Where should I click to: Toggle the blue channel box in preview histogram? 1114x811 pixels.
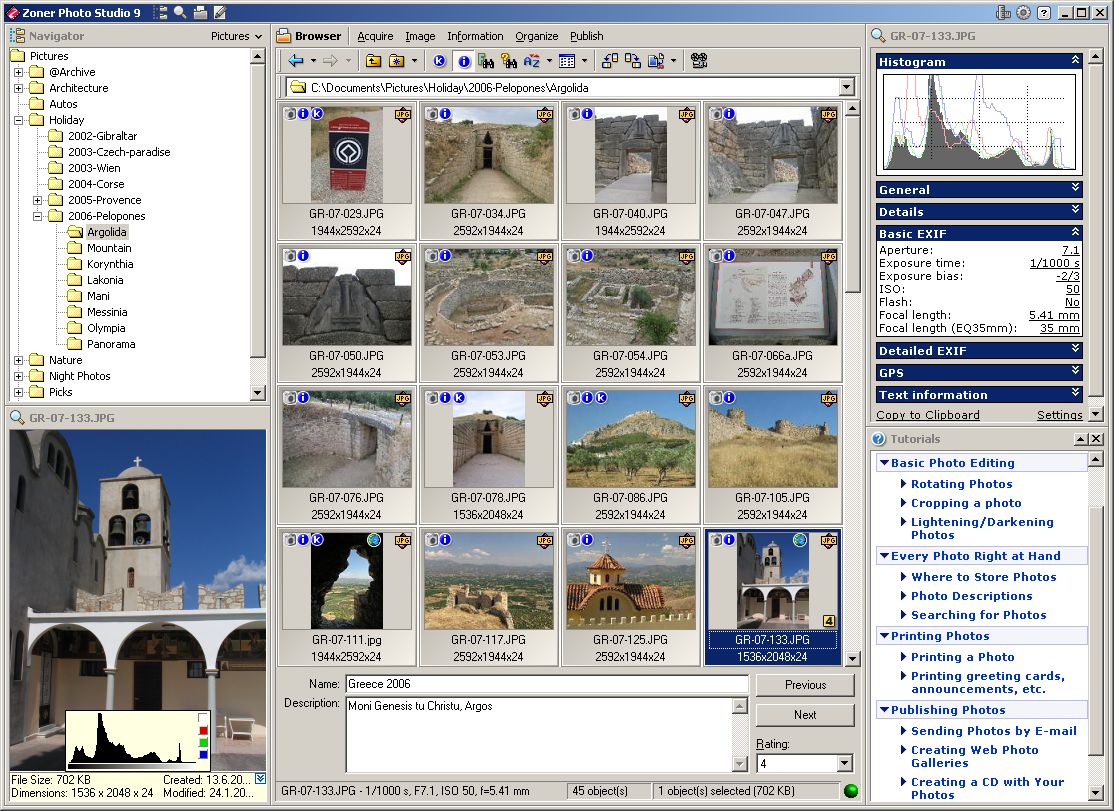(204, 756)
